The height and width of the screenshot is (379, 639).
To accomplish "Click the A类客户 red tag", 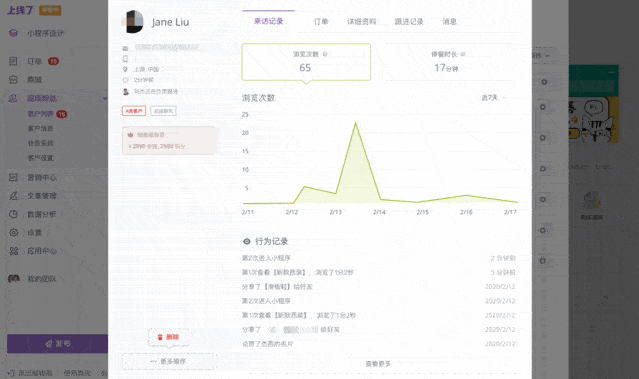I will tap(134, 111).
